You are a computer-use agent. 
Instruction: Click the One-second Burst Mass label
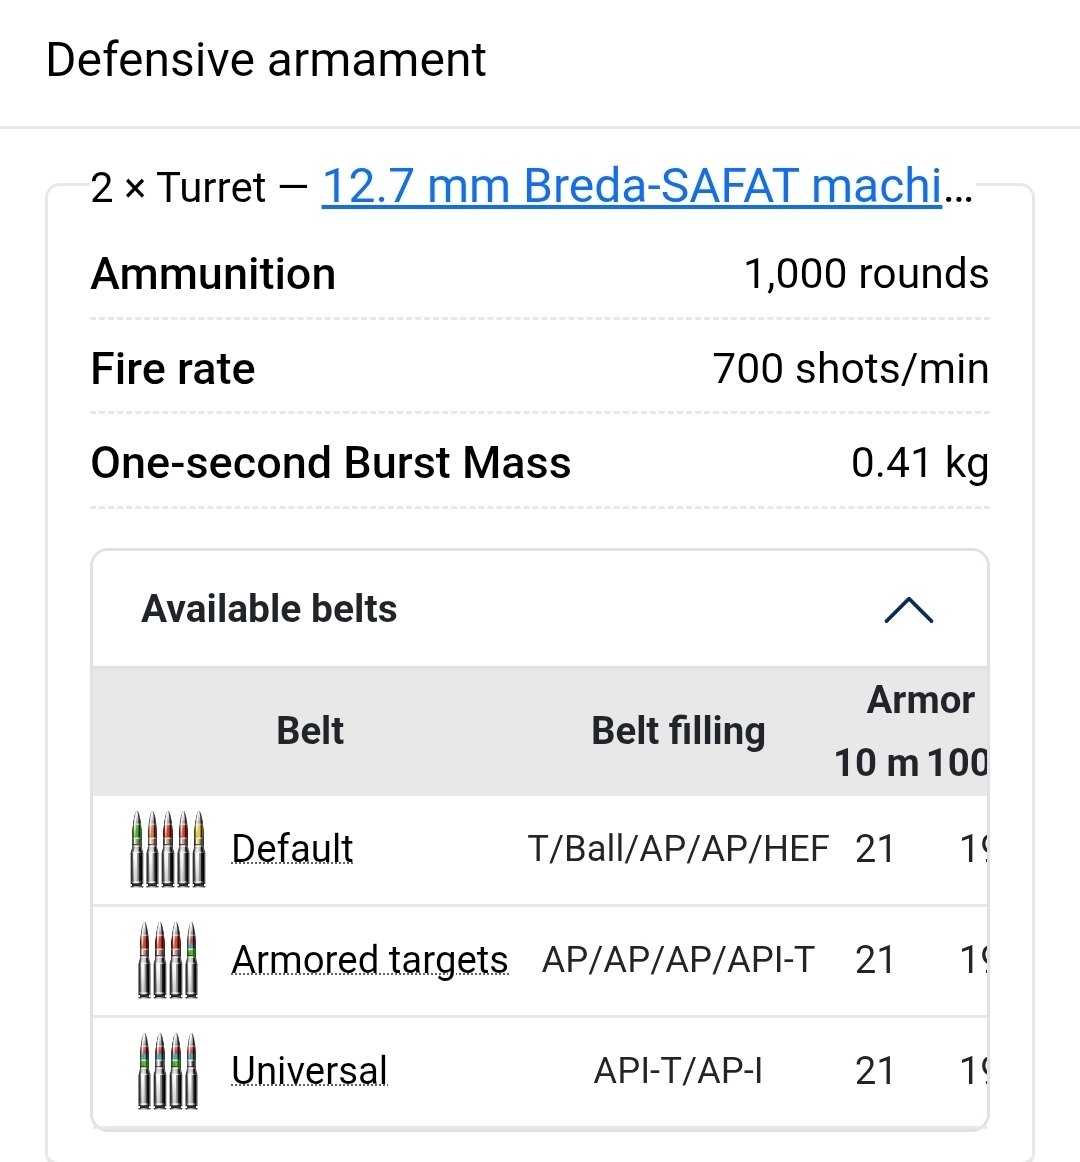point(331,463)
